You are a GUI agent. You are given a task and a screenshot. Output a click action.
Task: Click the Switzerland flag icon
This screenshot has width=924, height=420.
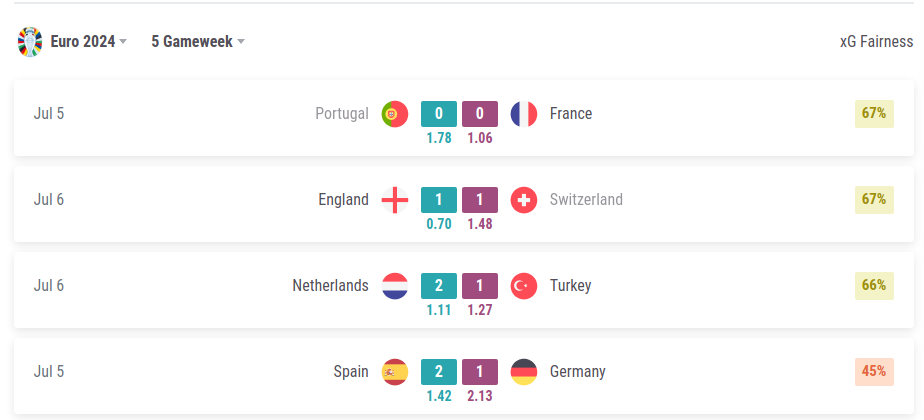[x=524, y=200]
